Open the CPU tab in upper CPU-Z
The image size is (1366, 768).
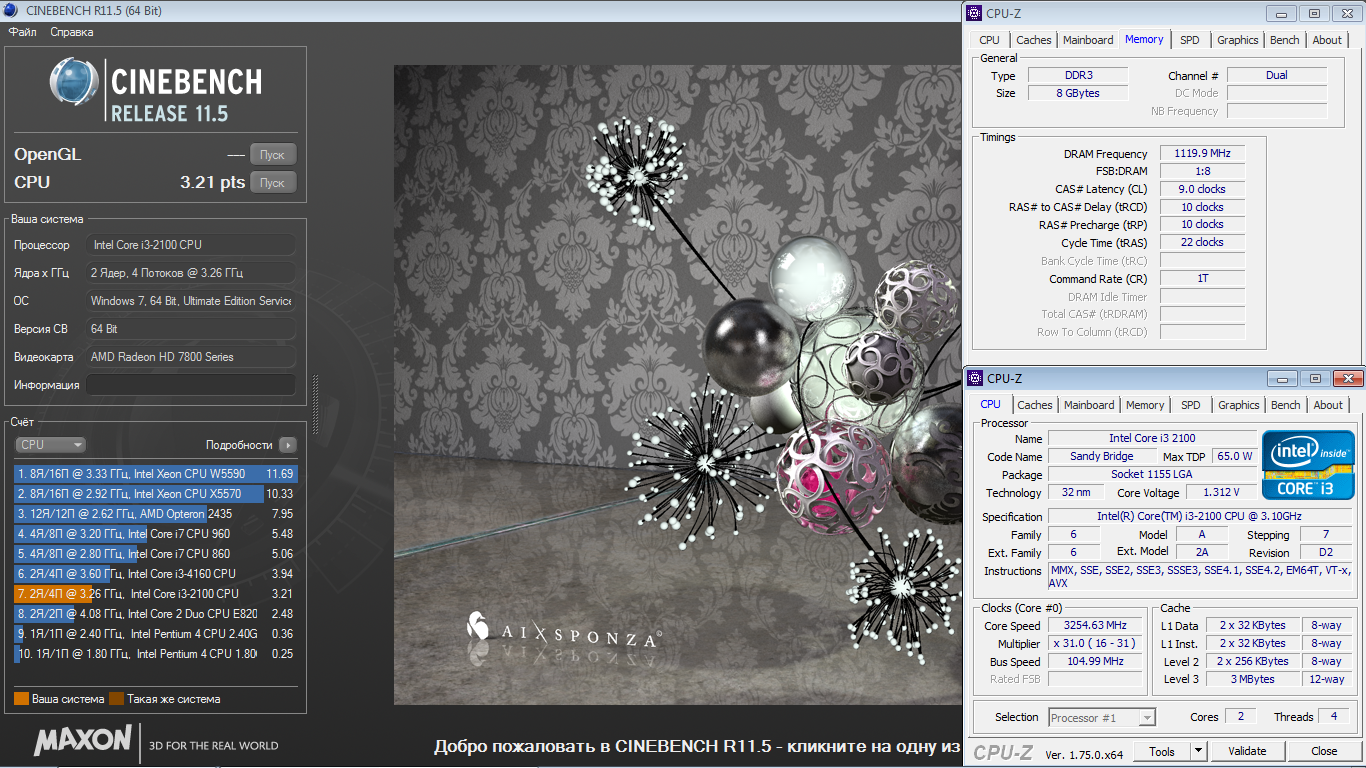[x=989, y=40]
